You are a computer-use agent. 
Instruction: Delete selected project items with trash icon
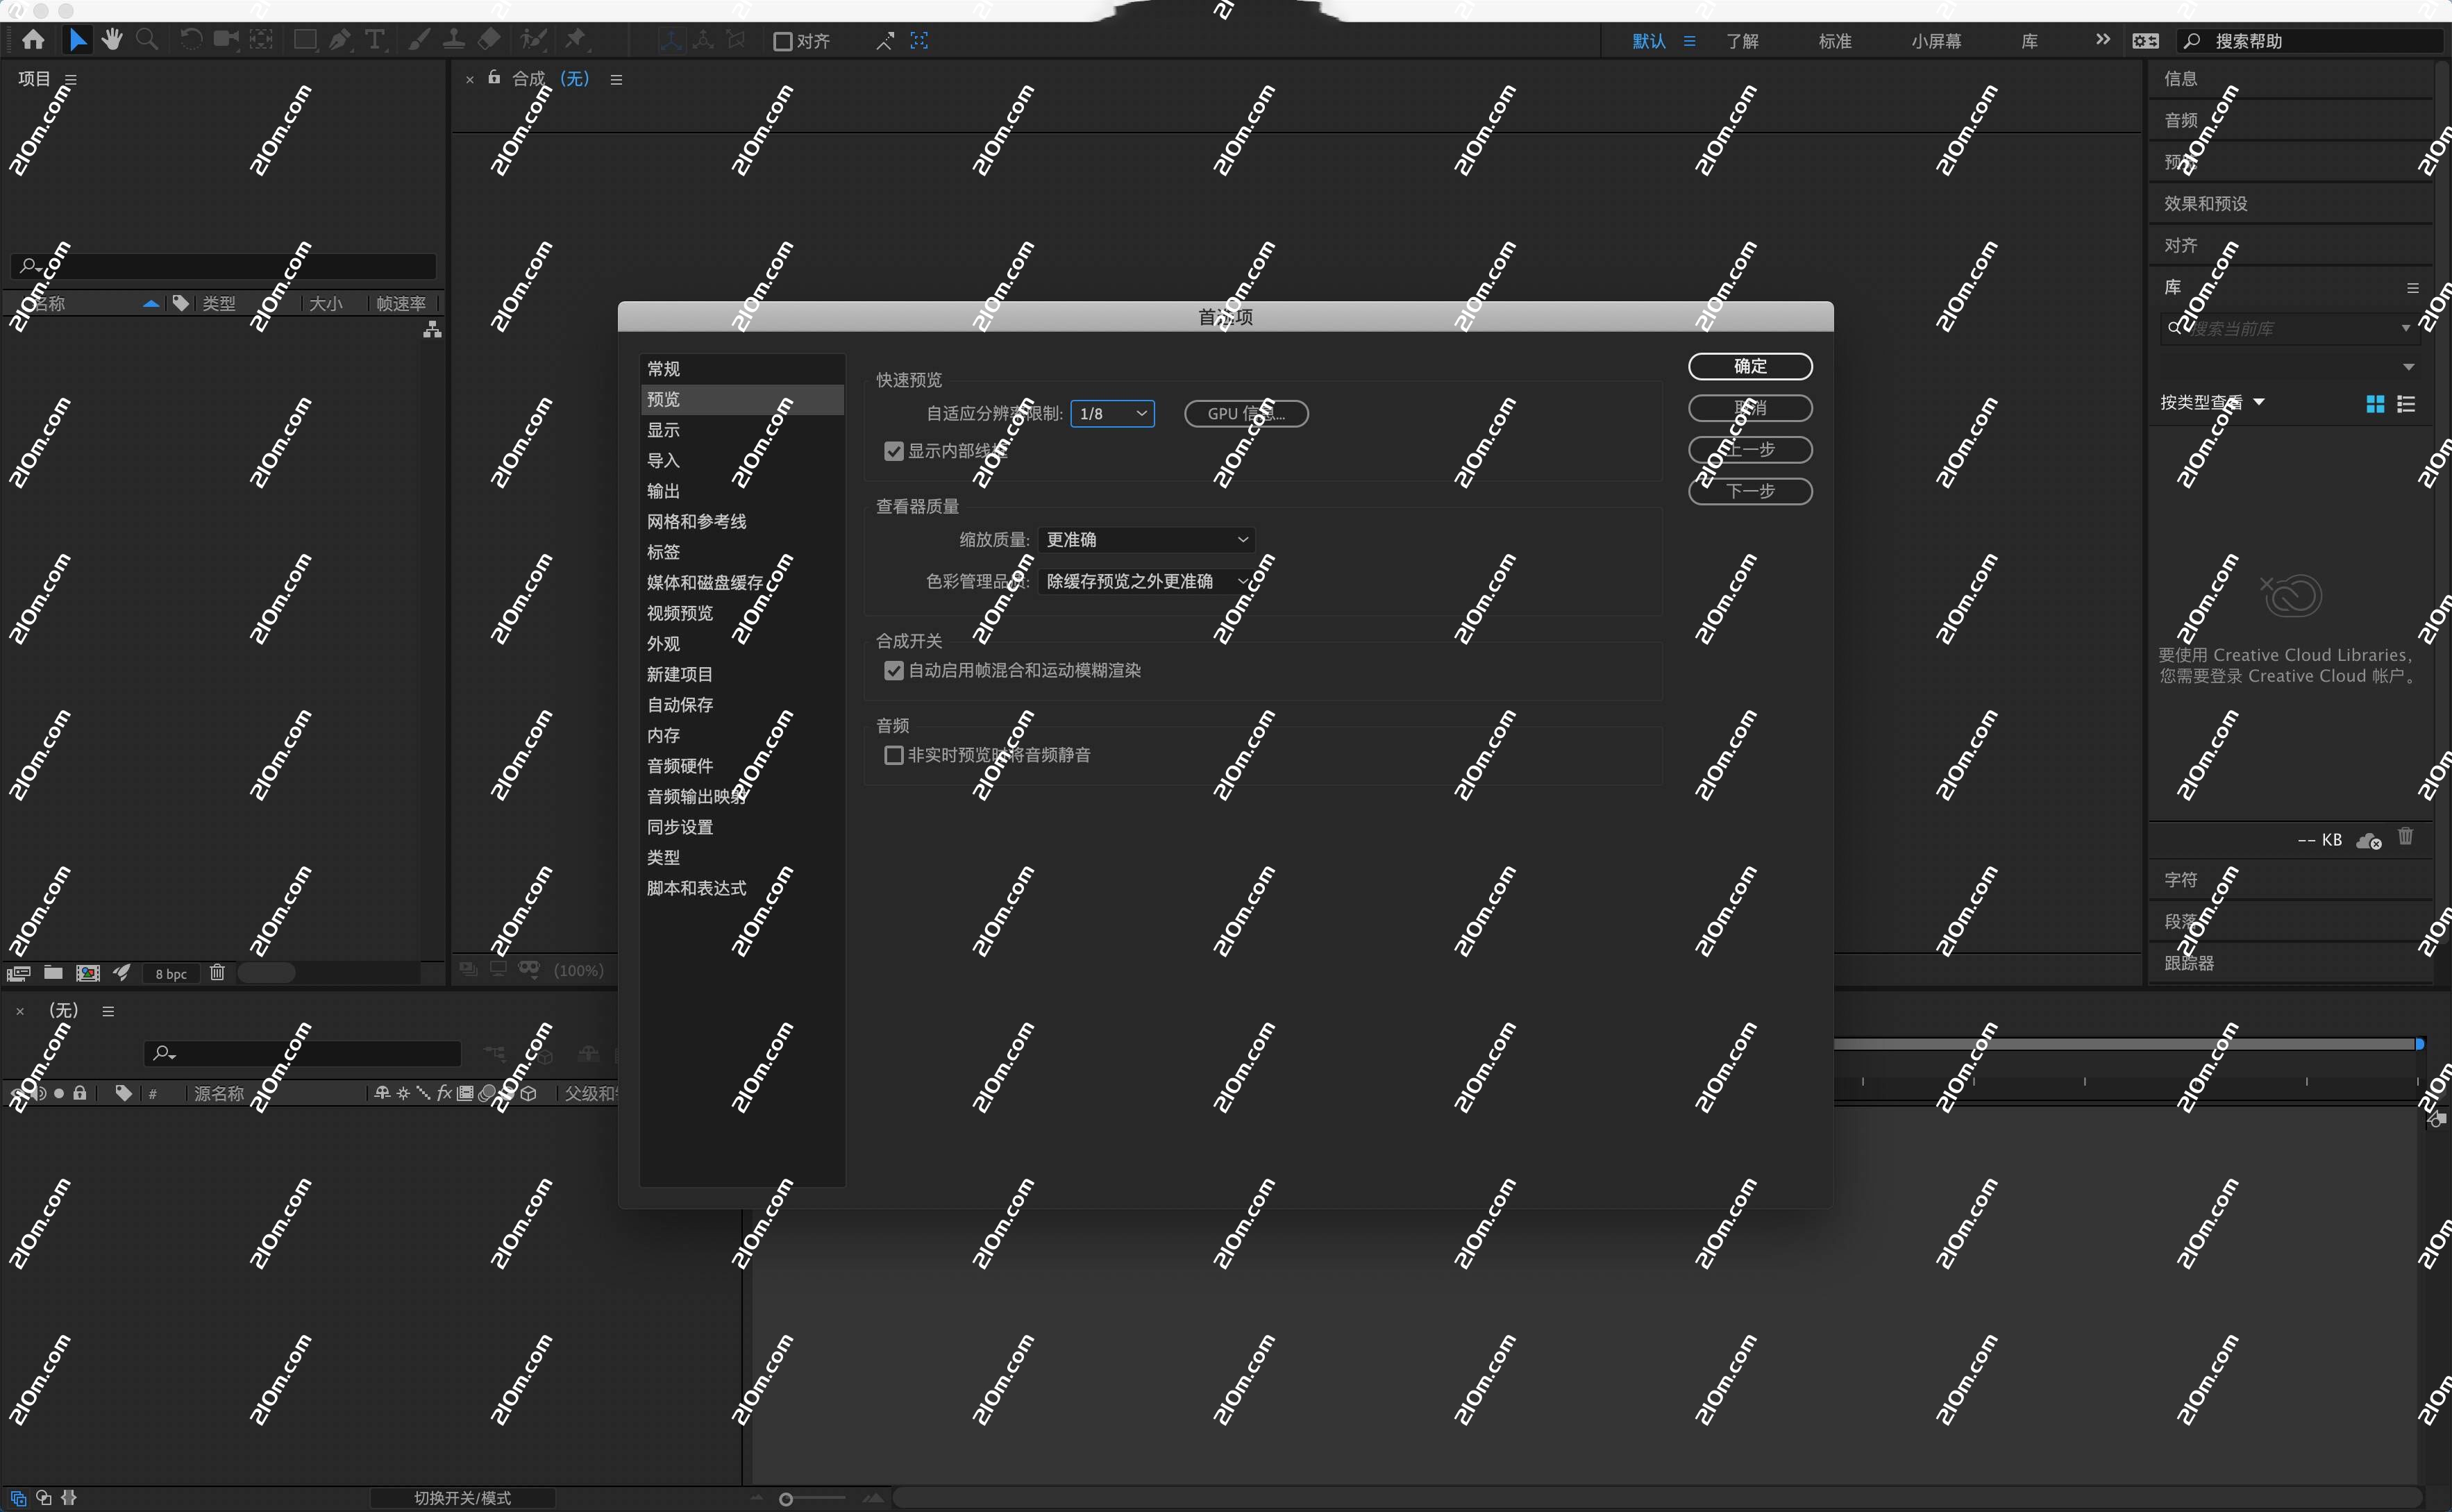tap(217, 973)
